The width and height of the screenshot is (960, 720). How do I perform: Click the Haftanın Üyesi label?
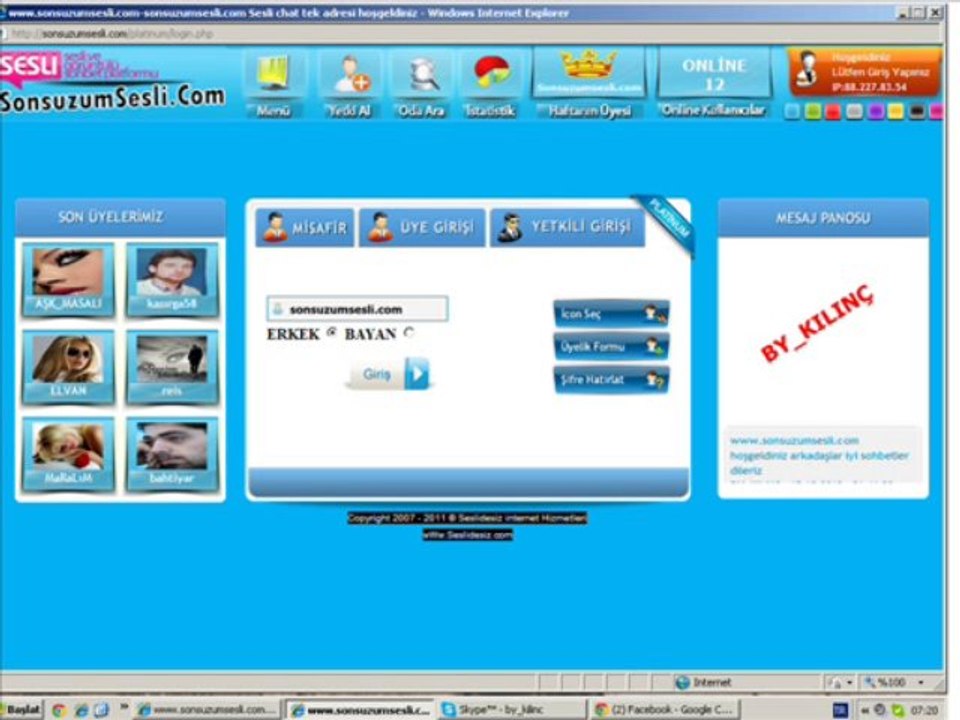589,111
